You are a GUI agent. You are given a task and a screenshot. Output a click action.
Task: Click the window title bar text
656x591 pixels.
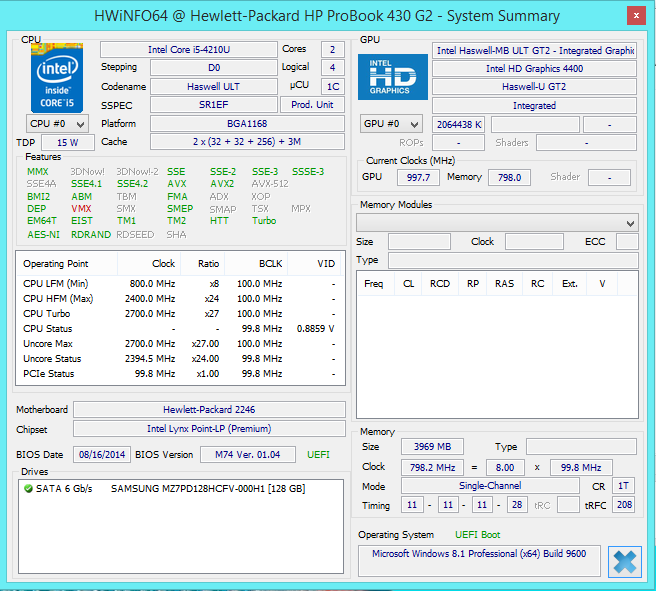coord(327,16)
